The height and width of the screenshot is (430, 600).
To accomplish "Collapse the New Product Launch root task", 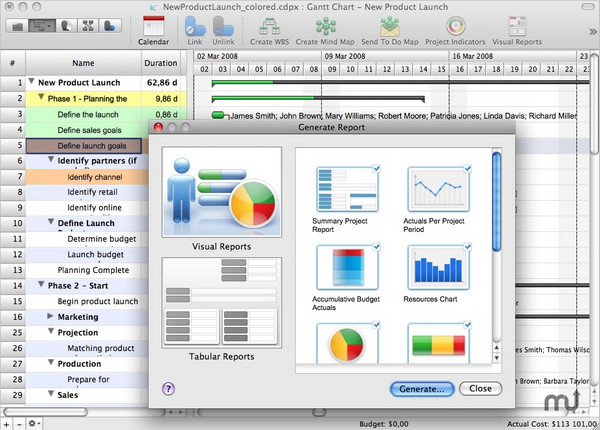I will pos(32,83).
